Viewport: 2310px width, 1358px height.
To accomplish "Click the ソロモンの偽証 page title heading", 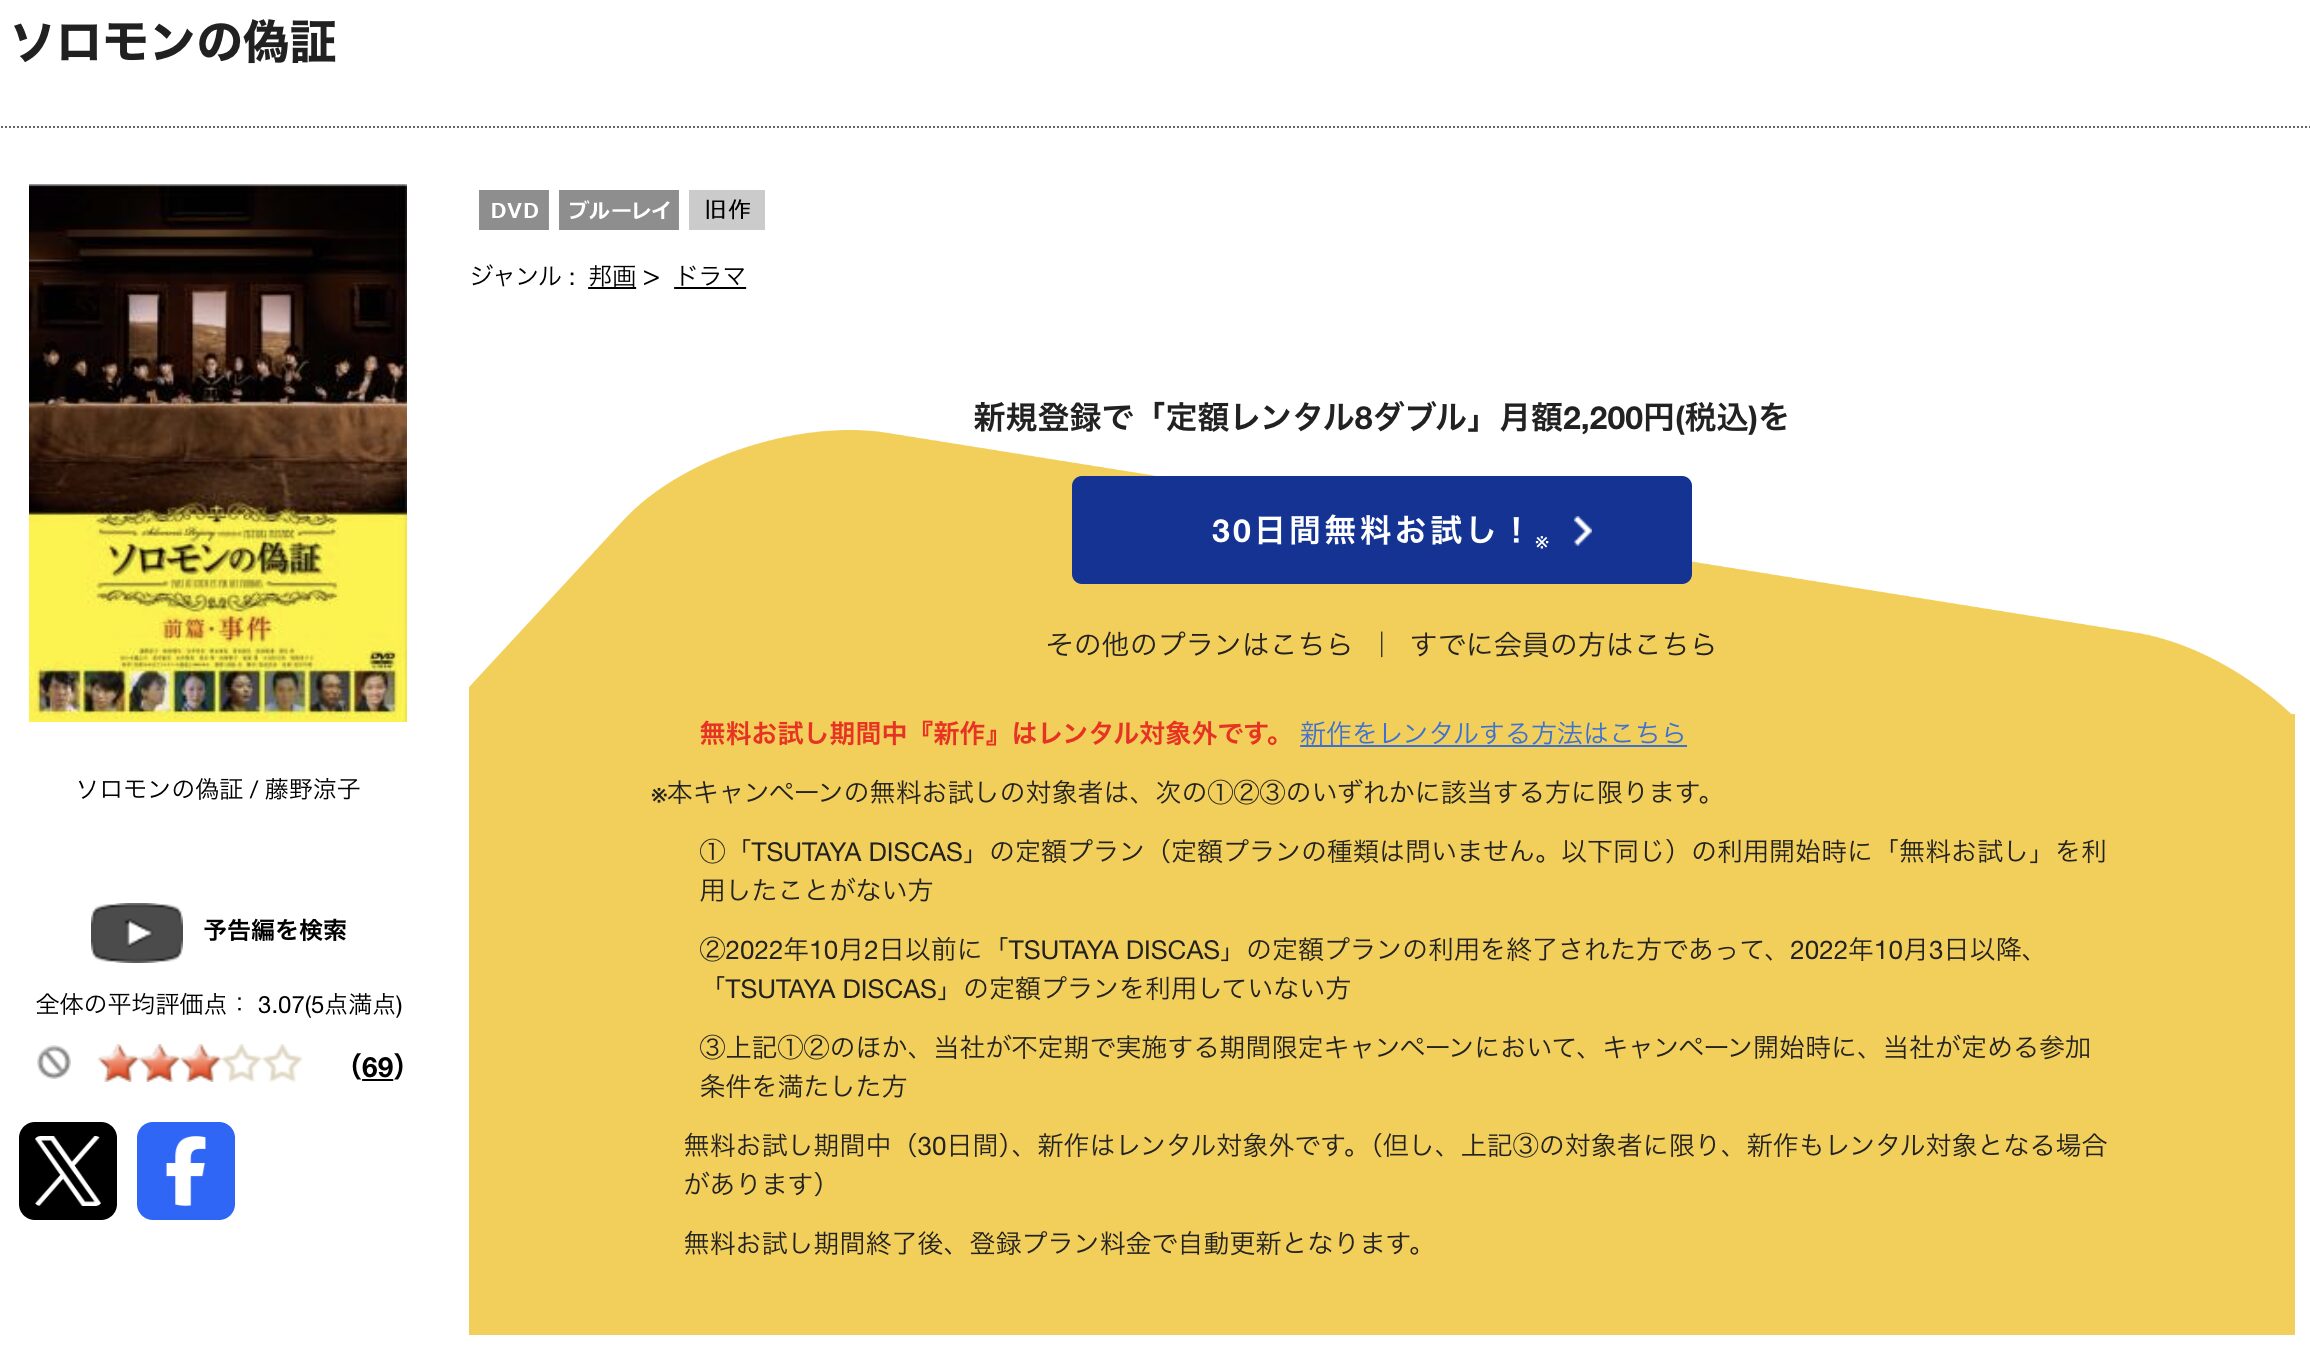I will coord(175,43).
